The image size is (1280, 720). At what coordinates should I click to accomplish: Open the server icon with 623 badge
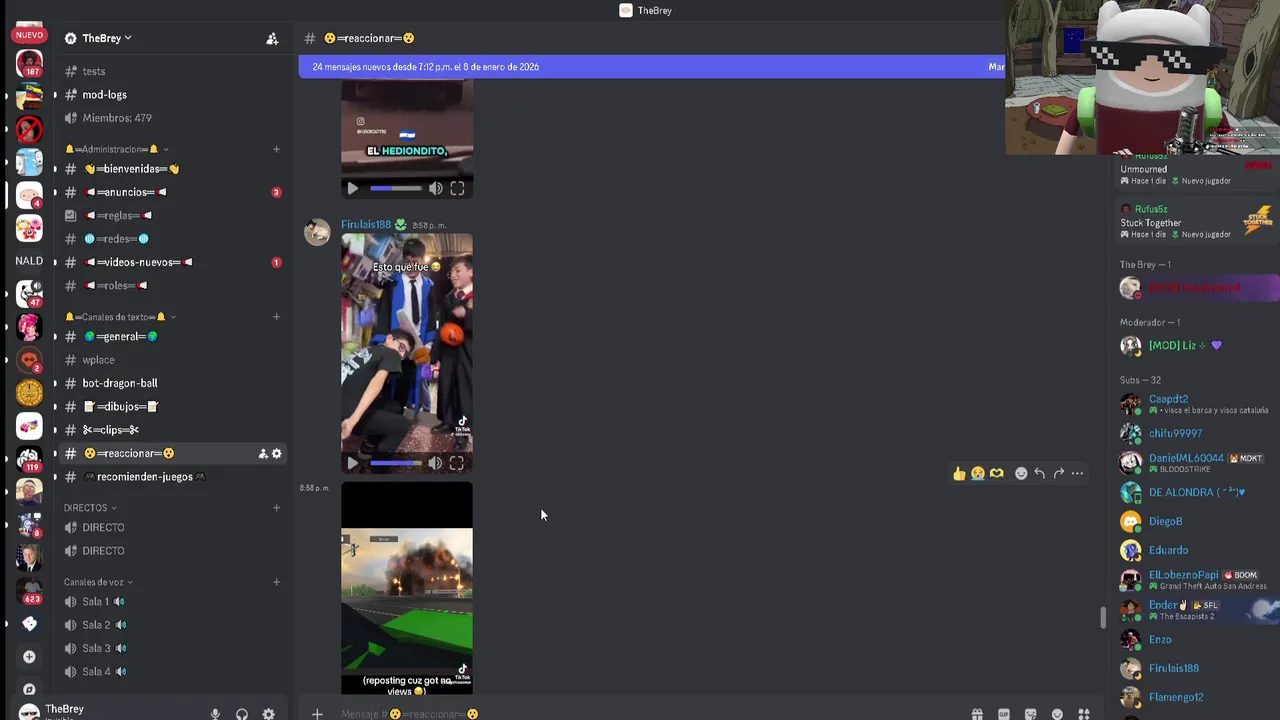[x=29, y=590]
